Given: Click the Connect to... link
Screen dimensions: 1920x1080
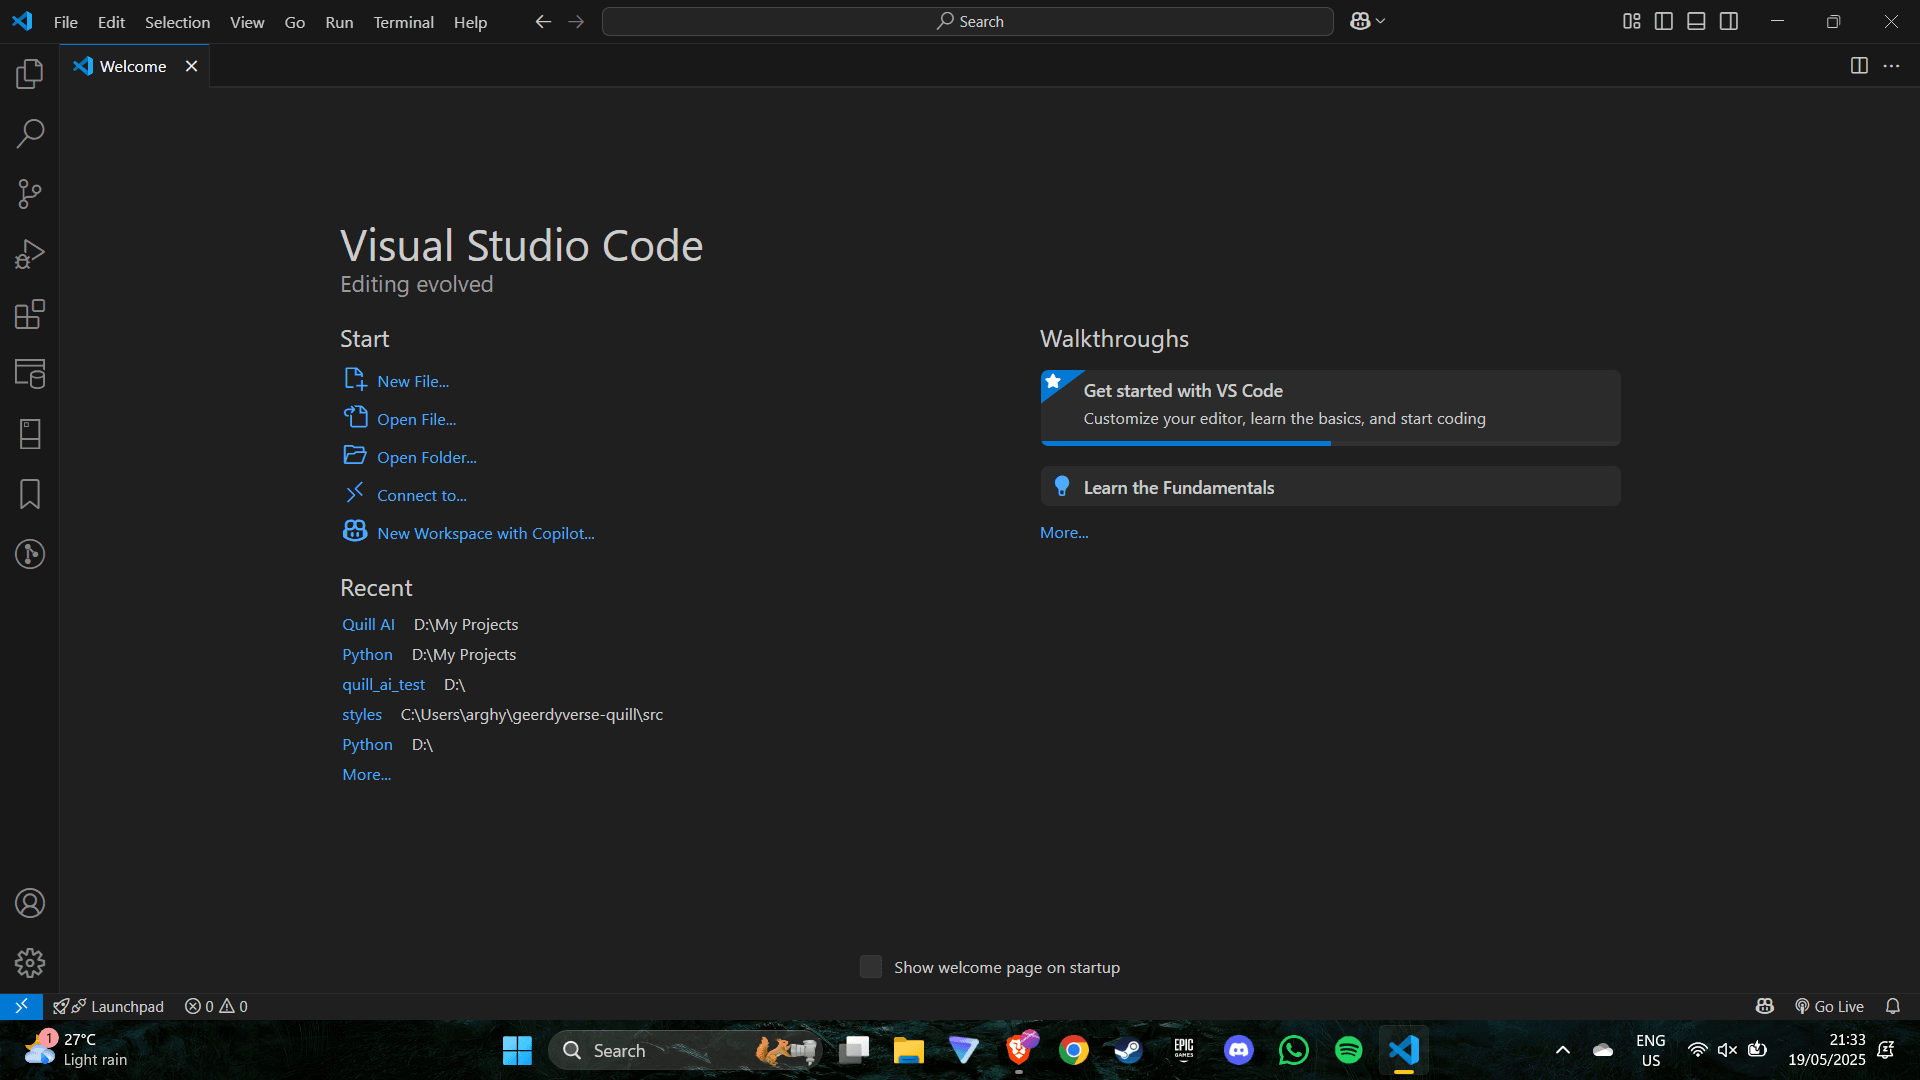Looking at the screenshot, I should [x=421, y=495].
